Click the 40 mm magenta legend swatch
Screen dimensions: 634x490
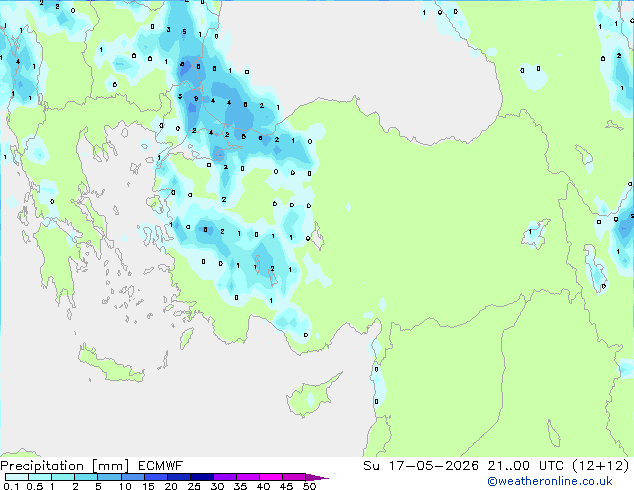271,477
